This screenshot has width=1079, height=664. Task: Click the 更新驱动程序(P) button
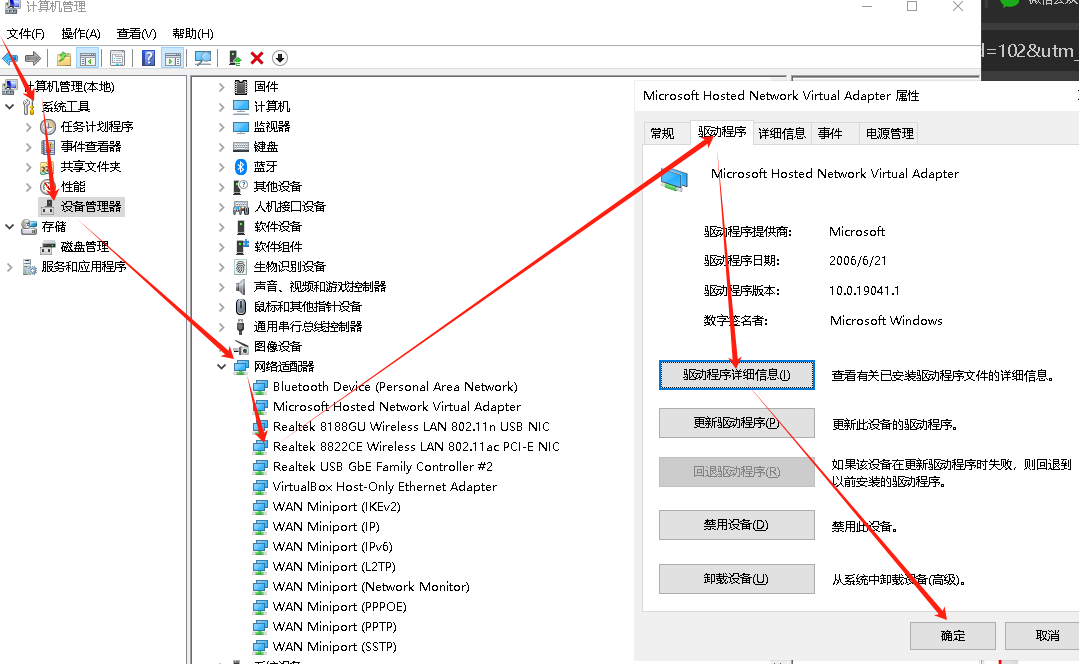[736, 423]
